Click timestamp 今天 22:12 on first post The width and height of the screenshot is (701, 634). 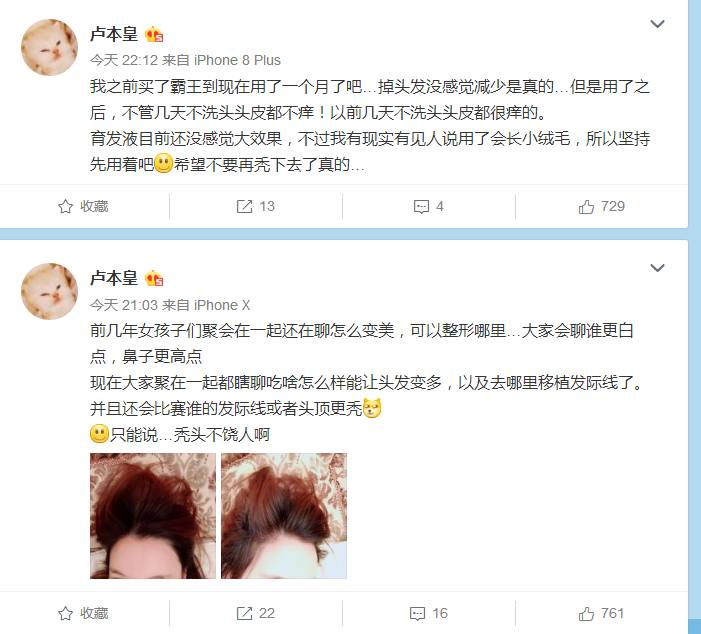point(124,60)
